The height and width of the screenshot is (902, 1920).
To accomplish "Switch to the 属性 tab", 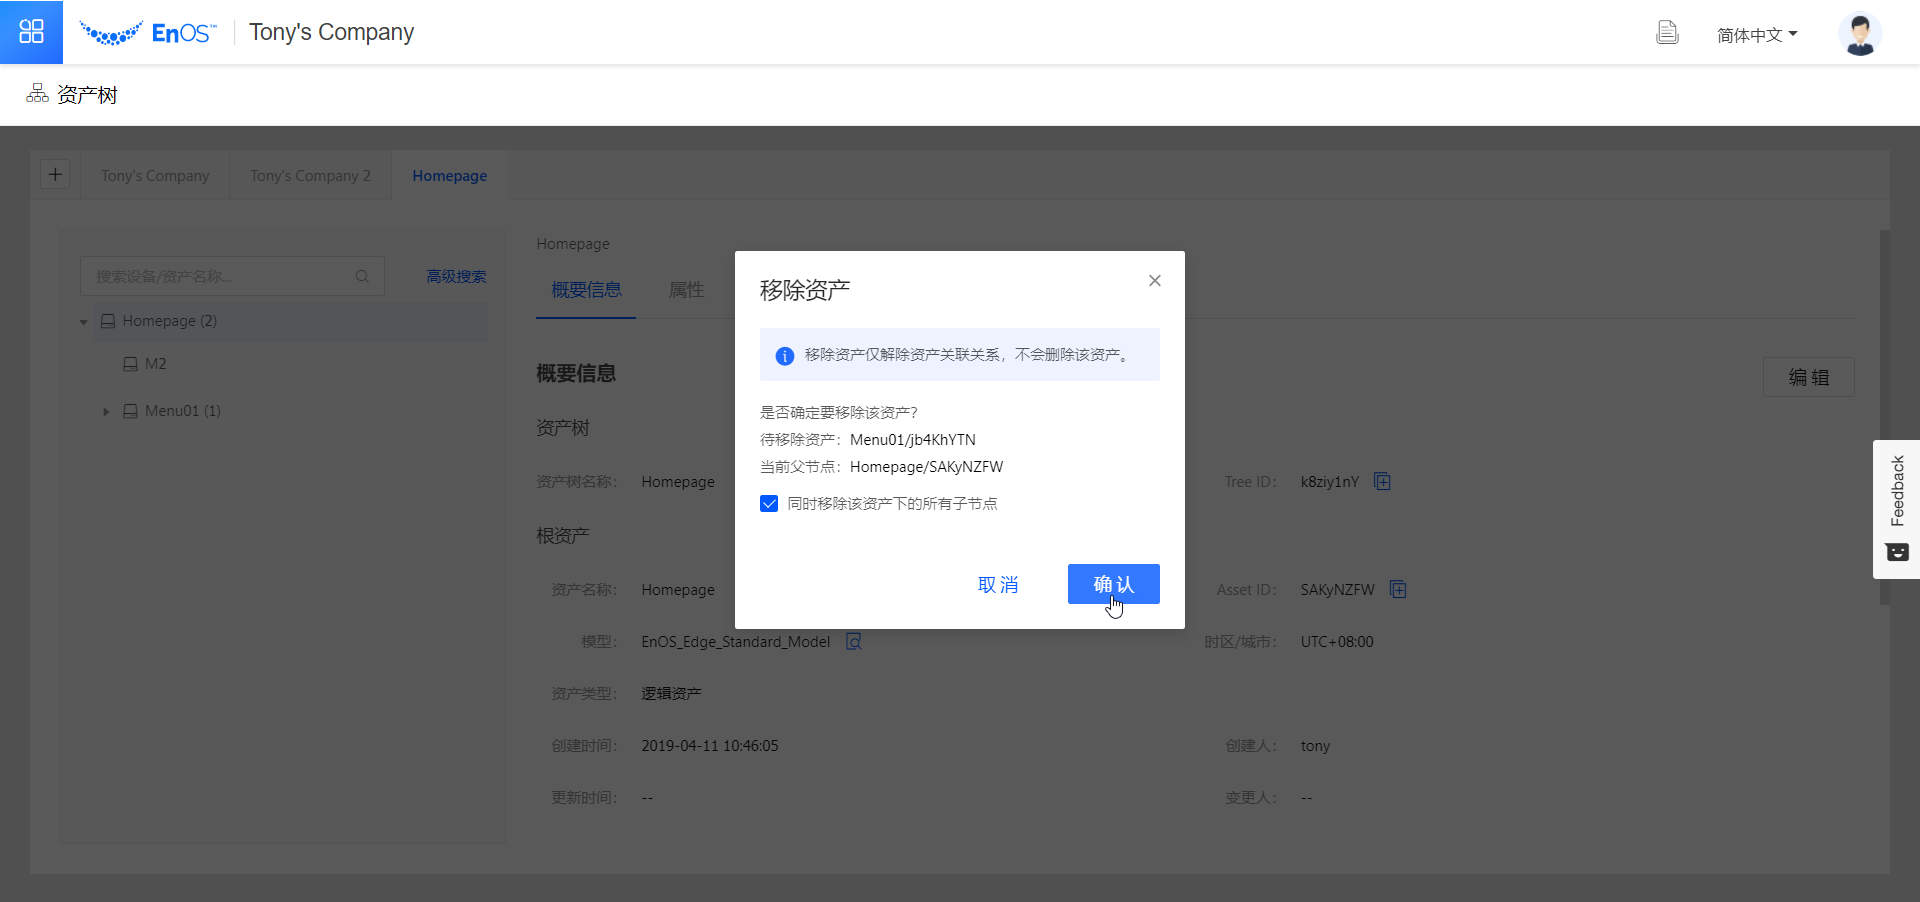I will [x=686, y=290].
